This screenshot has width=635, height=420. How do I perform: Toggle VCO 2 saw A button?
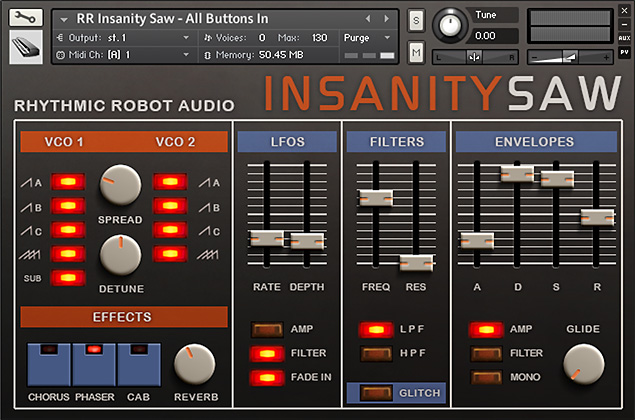tap(170, 182)
